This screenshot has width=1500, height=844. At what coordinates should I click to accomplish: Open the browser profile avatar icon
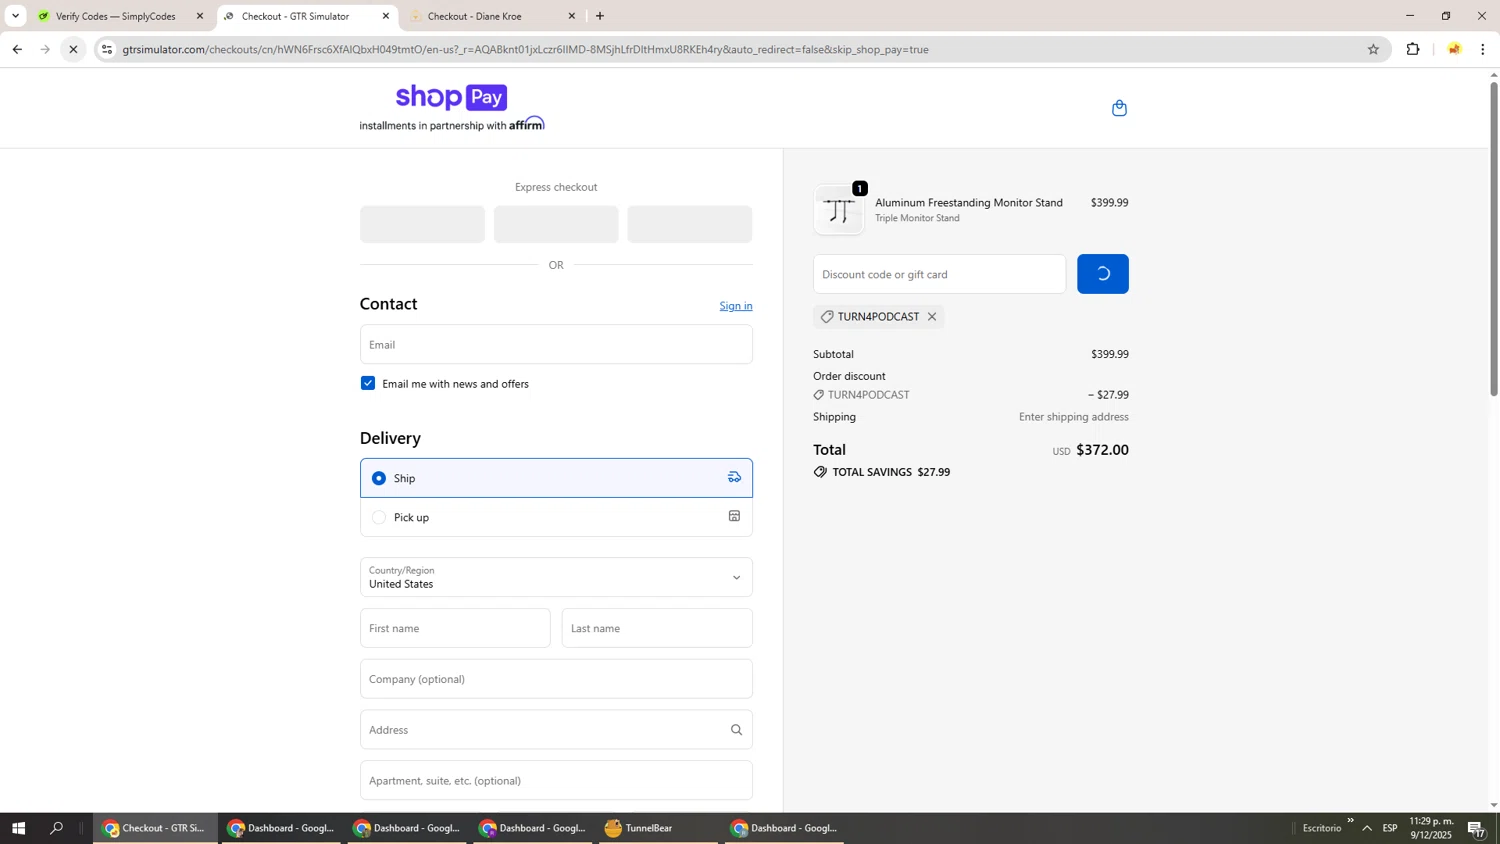(x=1454, y=49)
